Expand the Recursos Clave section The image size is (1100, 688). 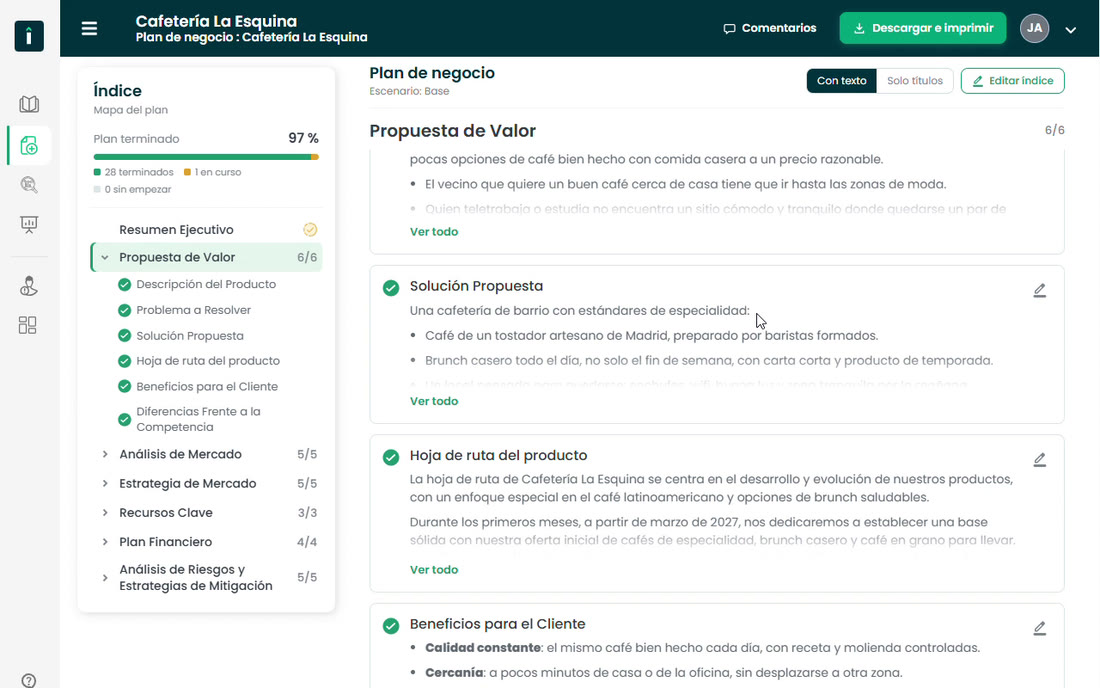point(105,513)
